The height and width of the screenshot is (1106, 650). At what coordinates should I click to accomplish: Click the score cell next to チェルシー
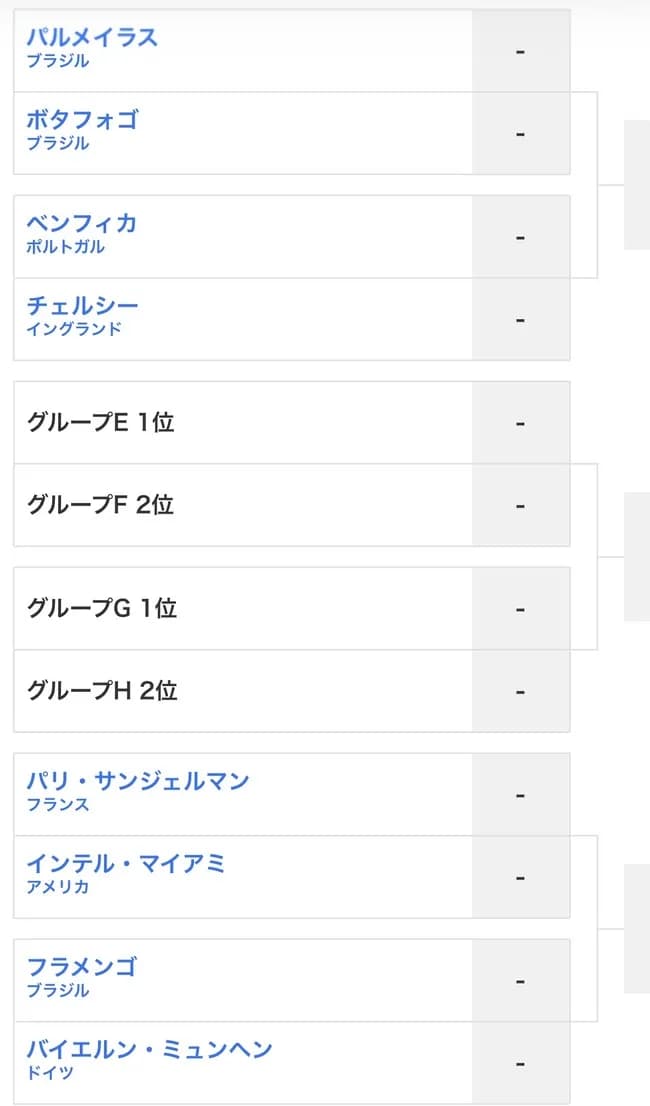[520, 320]
